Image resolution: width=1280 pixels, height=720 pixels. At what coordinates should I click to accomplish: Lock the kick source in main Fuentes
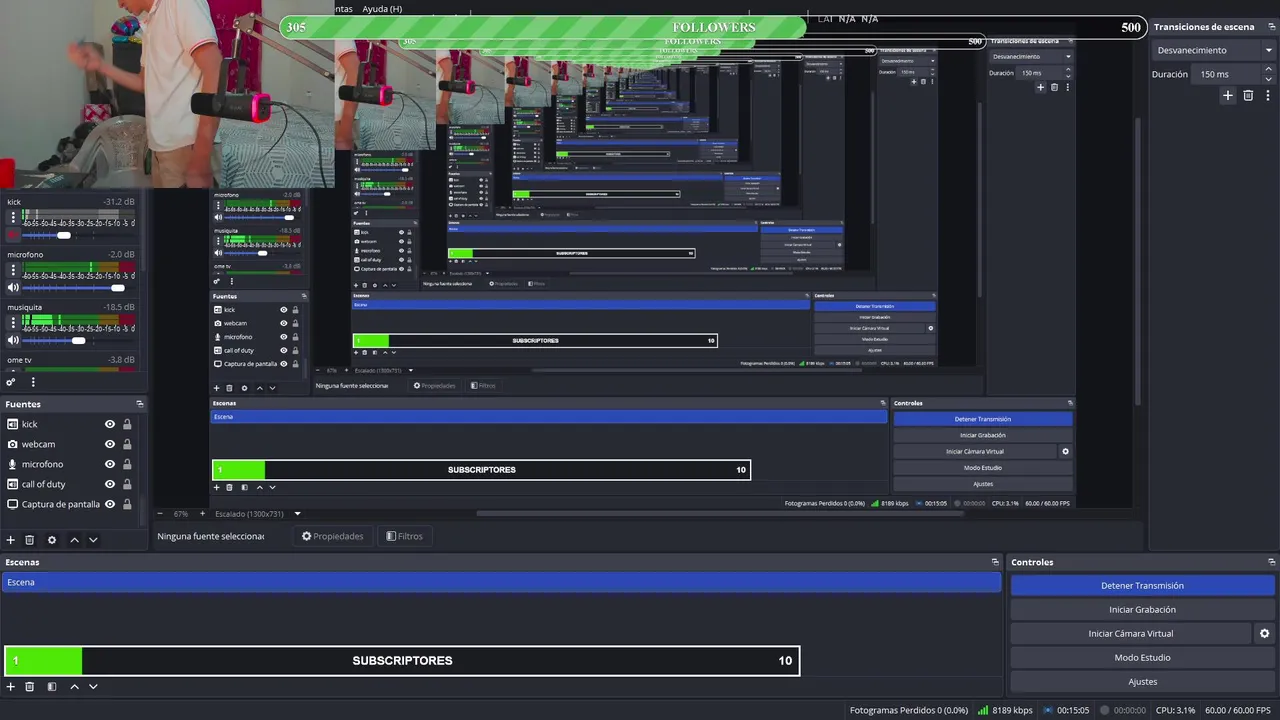pyautogui.click(x=127, y=424)
